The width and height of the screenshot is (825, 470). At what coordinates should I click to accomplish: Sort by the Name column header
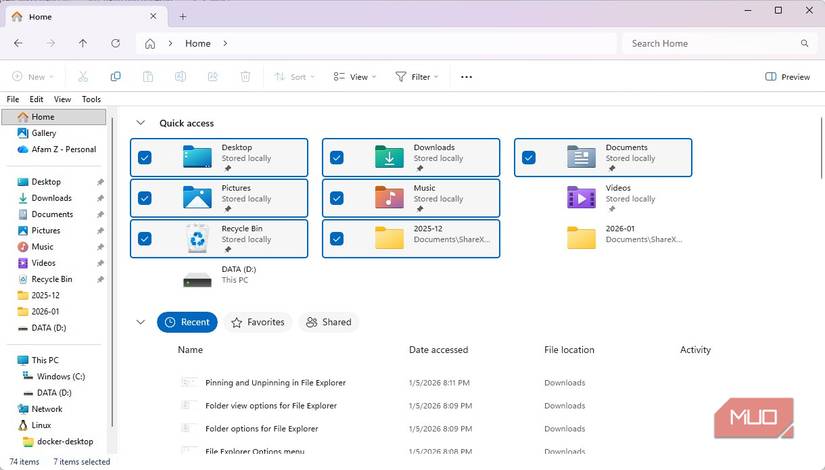(190, 349)
